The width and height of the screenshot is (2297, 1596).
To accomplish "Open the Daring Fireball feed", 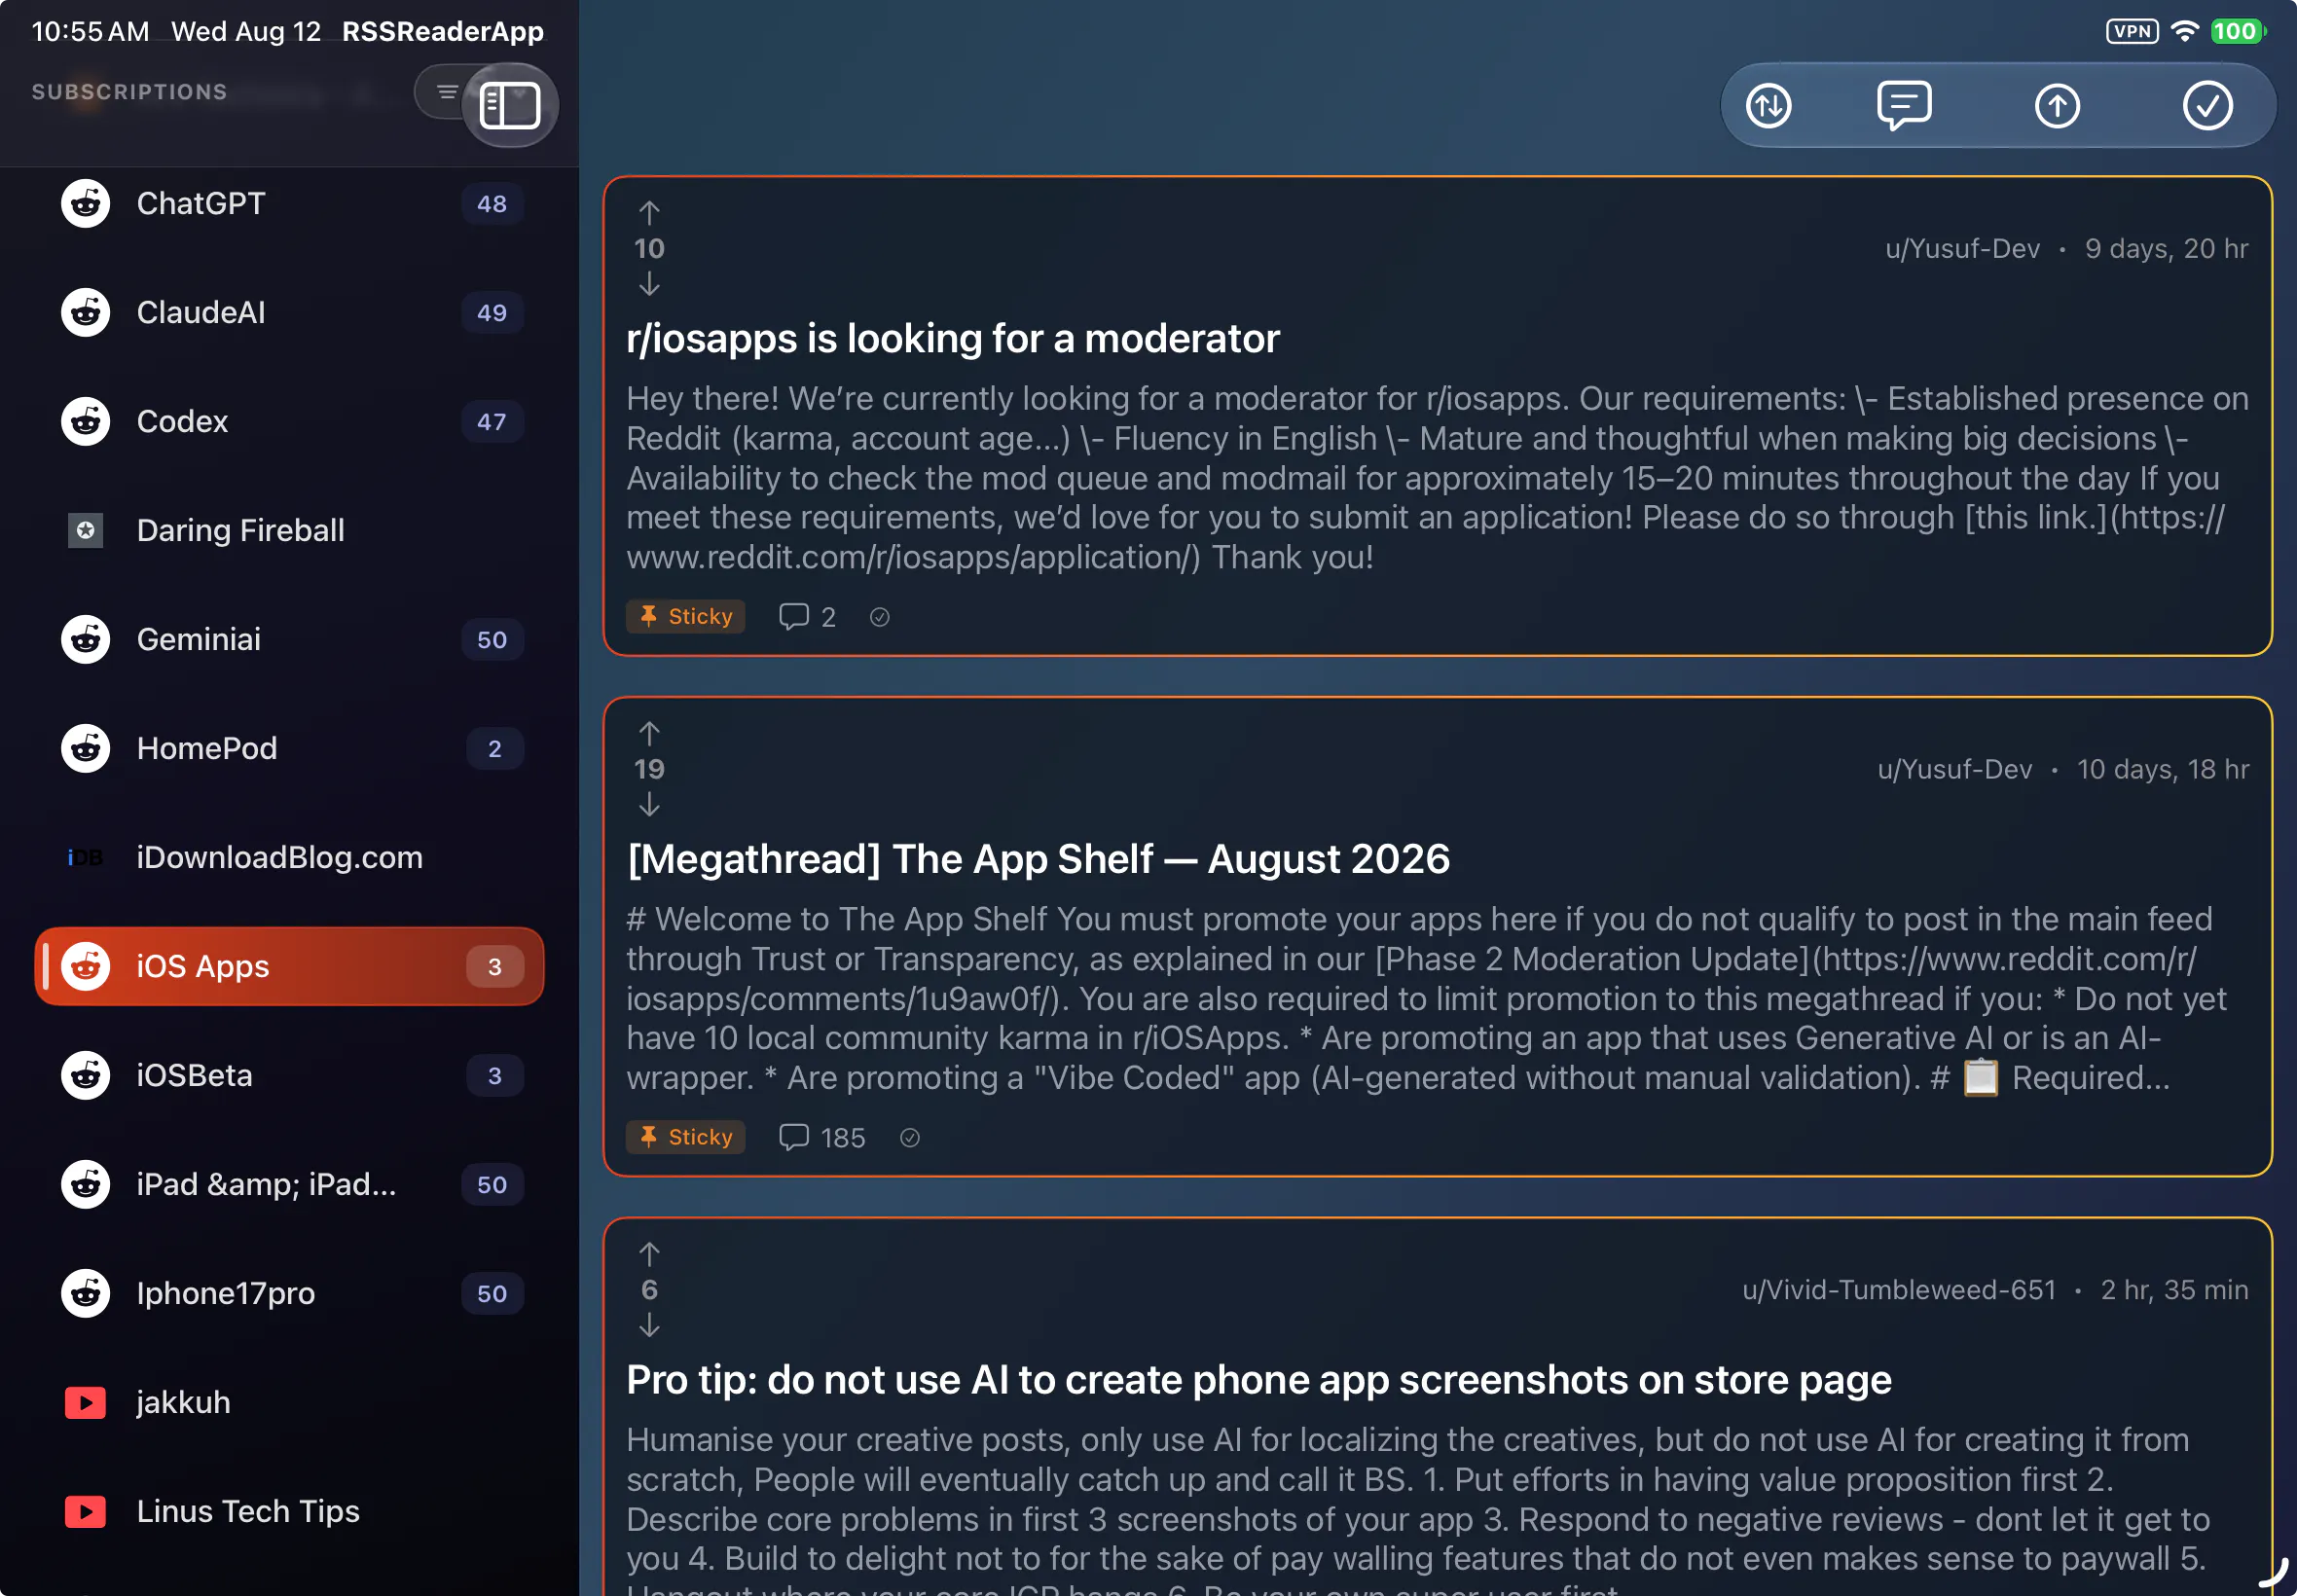I will (x=289, y=530).
